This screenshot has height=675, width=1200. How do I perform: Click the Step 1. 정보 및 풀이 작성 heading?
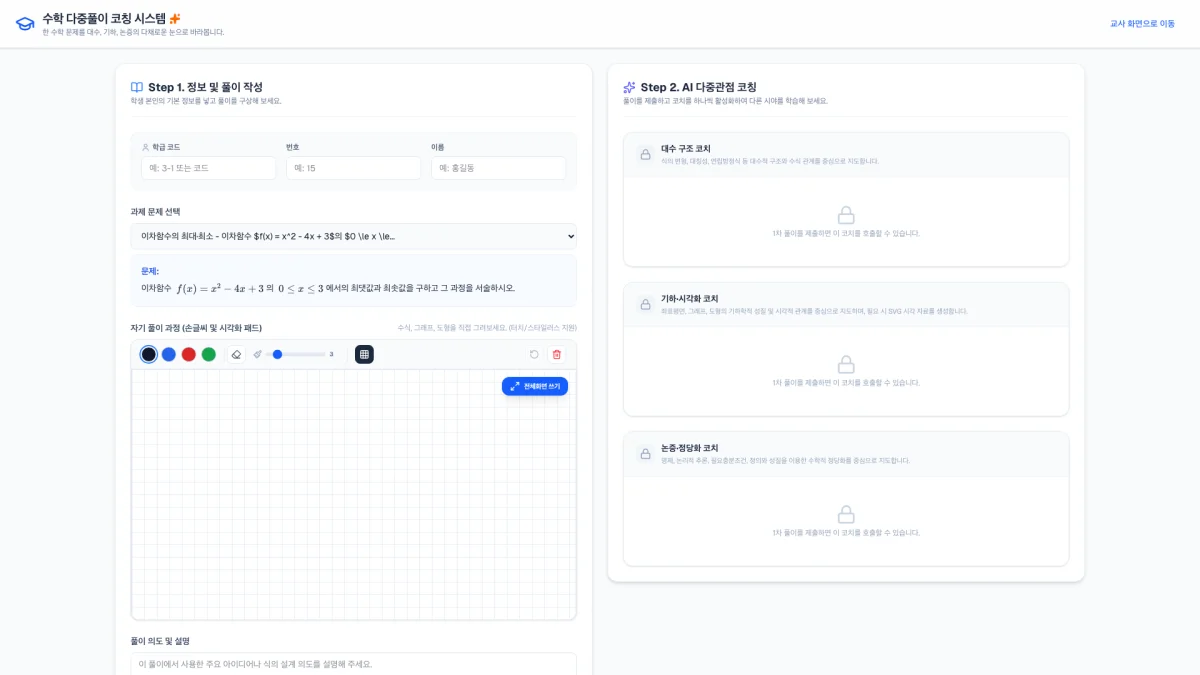tap(205, 87)
